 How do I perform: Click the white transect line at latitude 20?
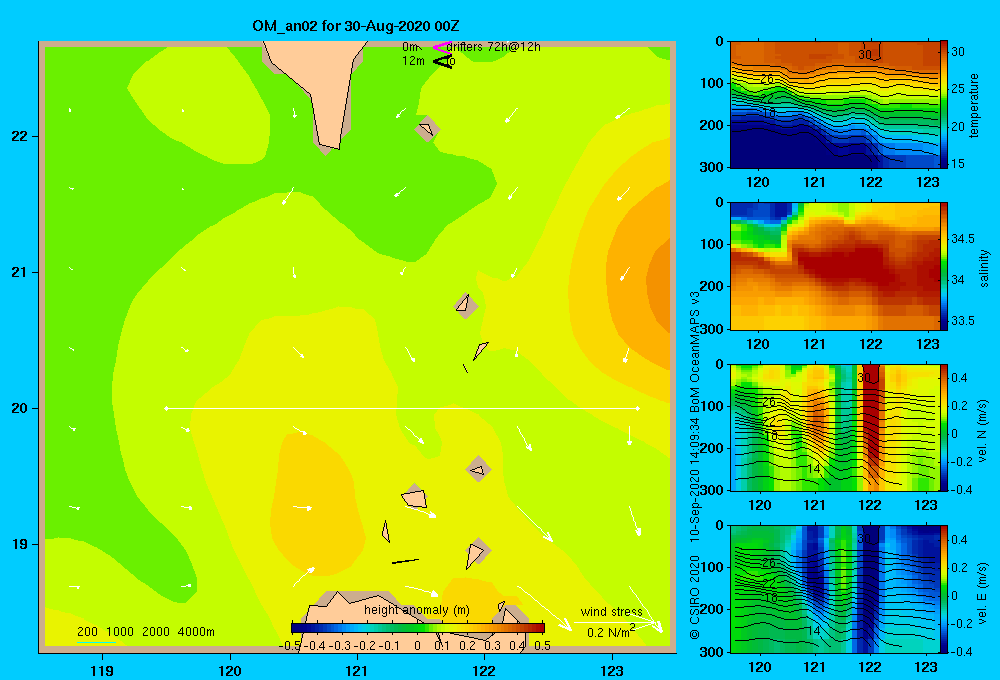(402, 408)
